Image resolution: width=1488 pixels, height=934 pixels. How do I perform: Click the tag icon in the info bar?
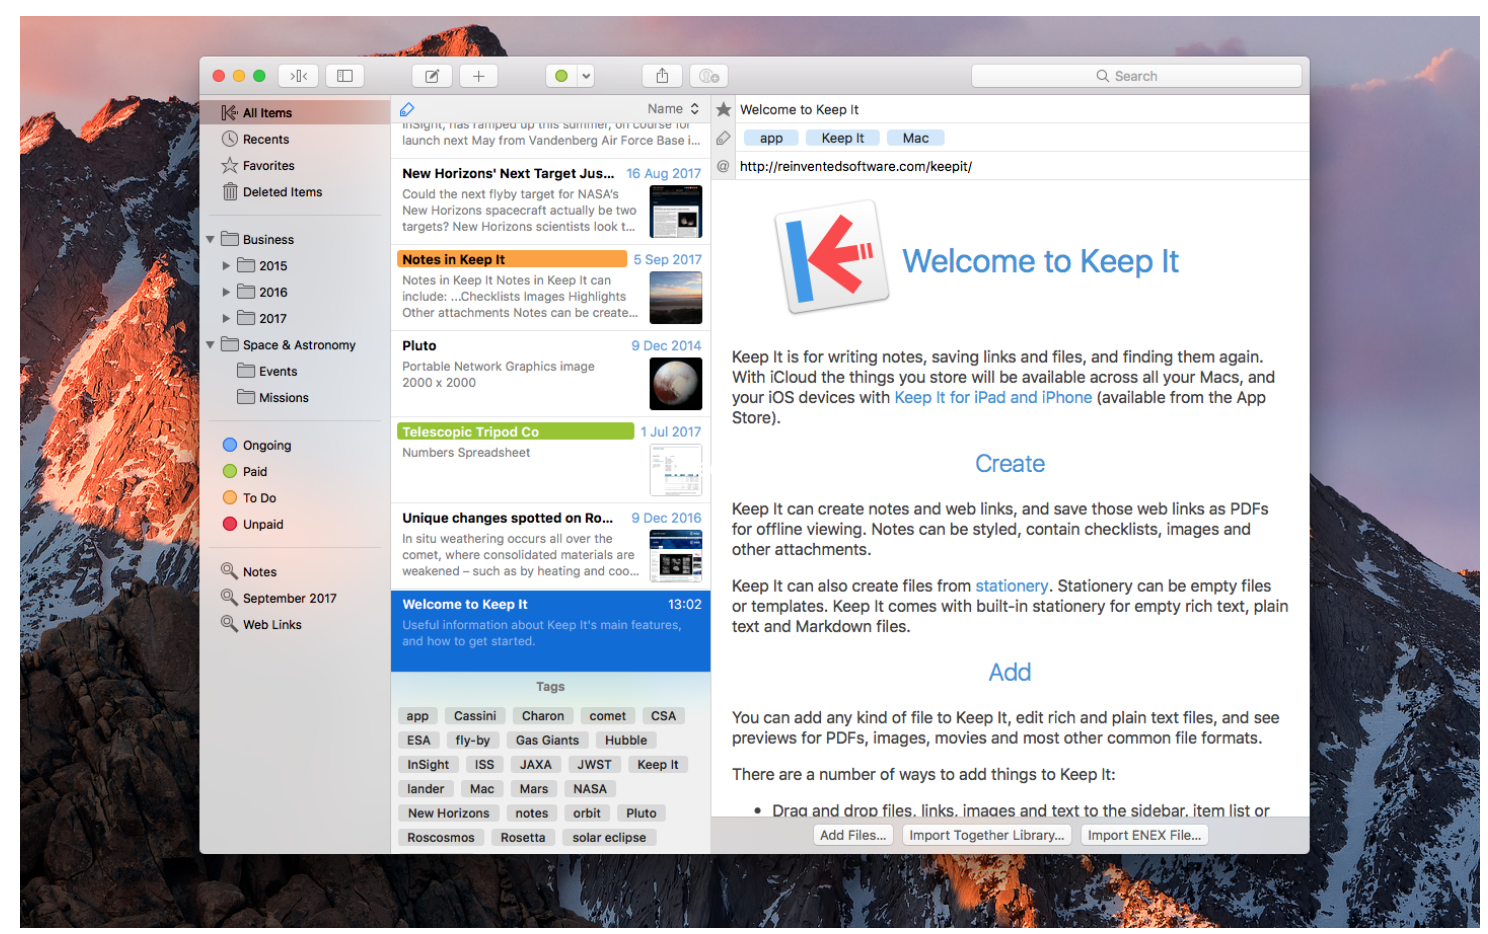(723, 138)
